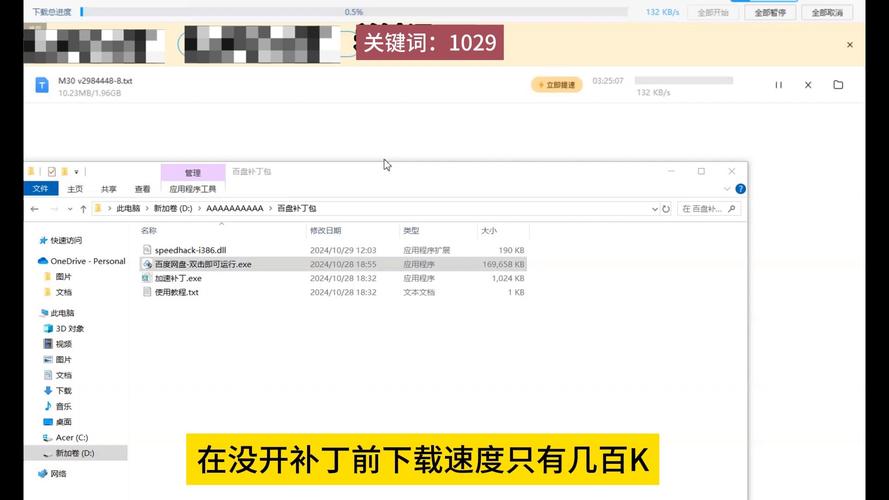Select the 使用教程.txt file

[x=176, y=293]
